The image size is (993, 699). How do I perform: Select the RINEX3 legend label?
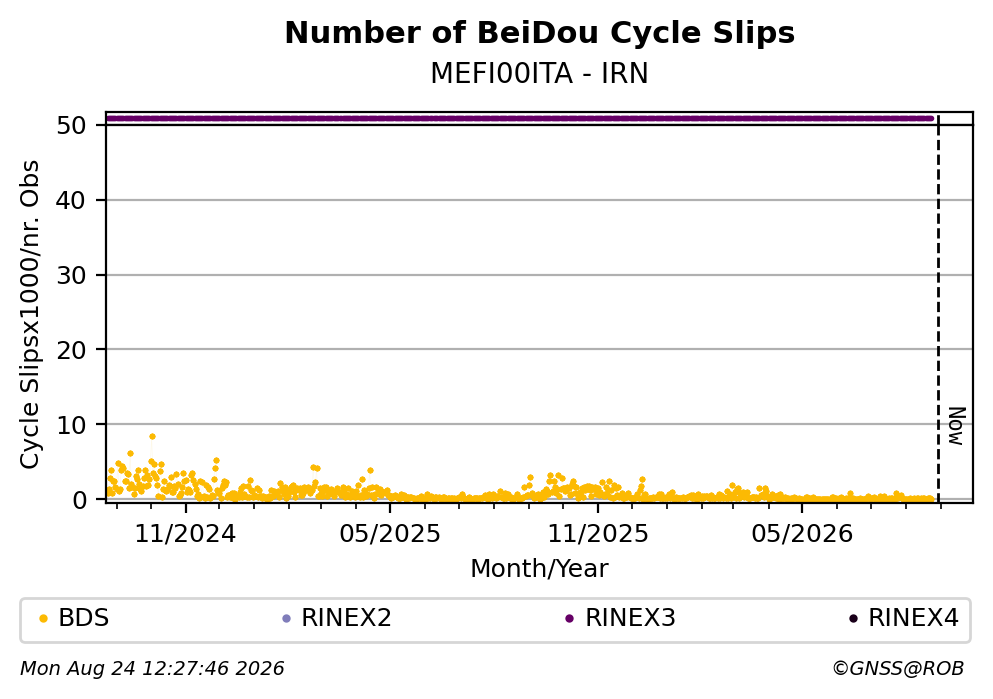(x=630, y=618)
